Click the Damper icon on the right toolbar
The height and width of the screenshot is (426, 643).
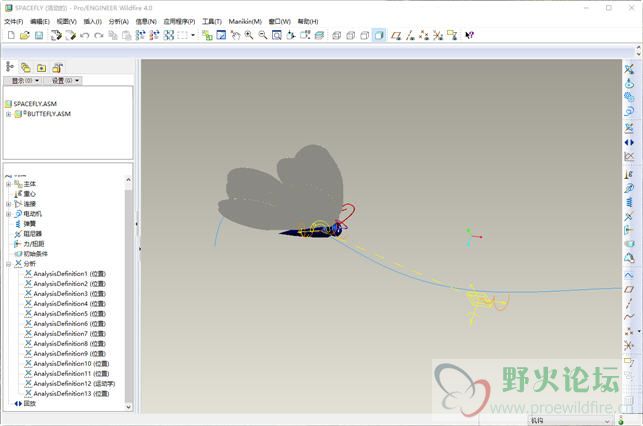pos(629,216)
